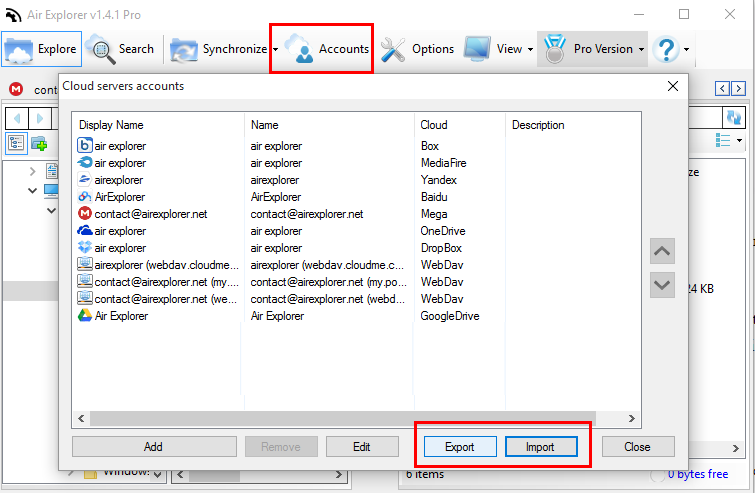Screen dimensions: 755x493
Task: Click the 'GoogleDrive' cloud cell
Action: point(450,315)
